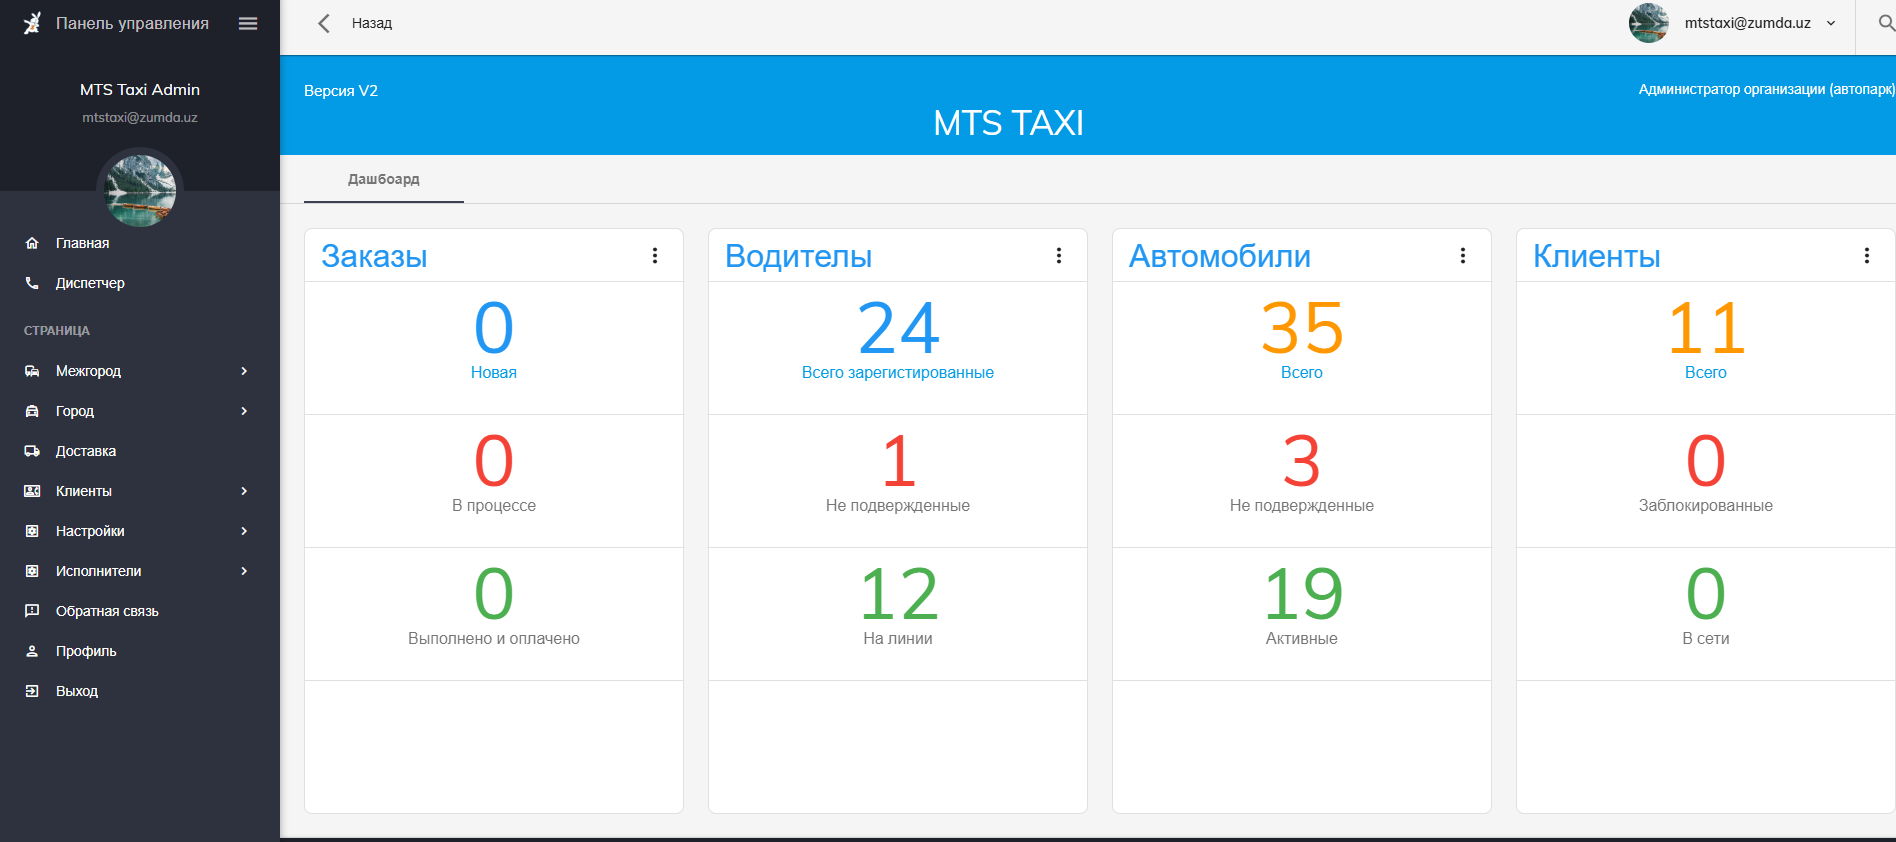Image resolution: width=1896 pixels, height=842 pixels.
Task: Click the phone icon for Диспетчер
Action: pos(32,283)
